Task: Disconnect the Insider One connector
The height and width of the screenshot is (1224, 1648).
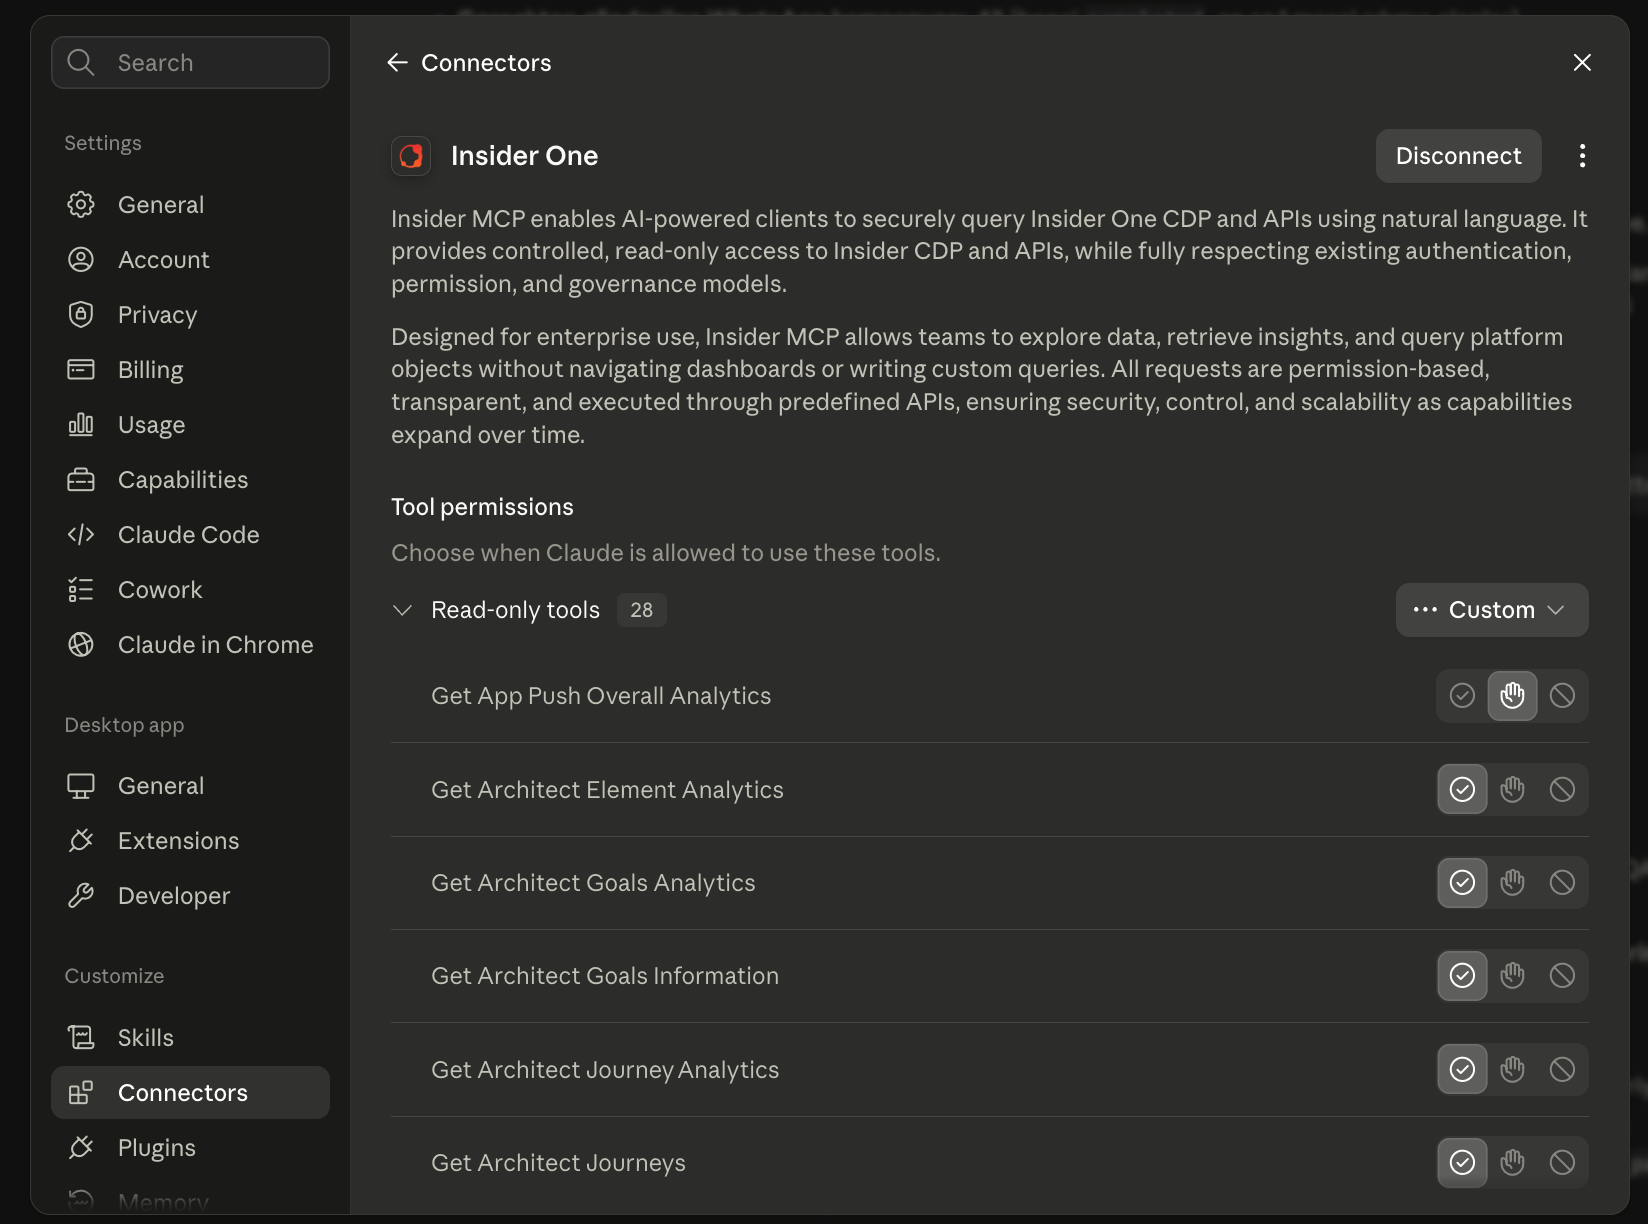Action: (1458, 156)
